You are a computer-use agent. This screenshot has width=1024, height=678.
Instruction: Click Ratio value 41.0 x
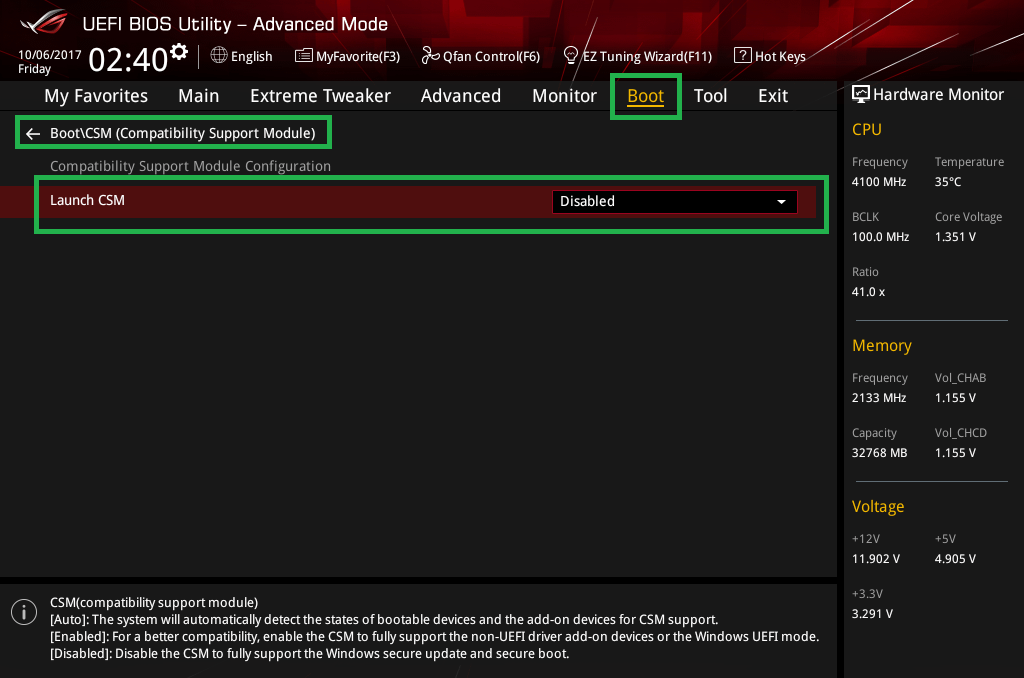pyautogui.click(x=868, y=292)
